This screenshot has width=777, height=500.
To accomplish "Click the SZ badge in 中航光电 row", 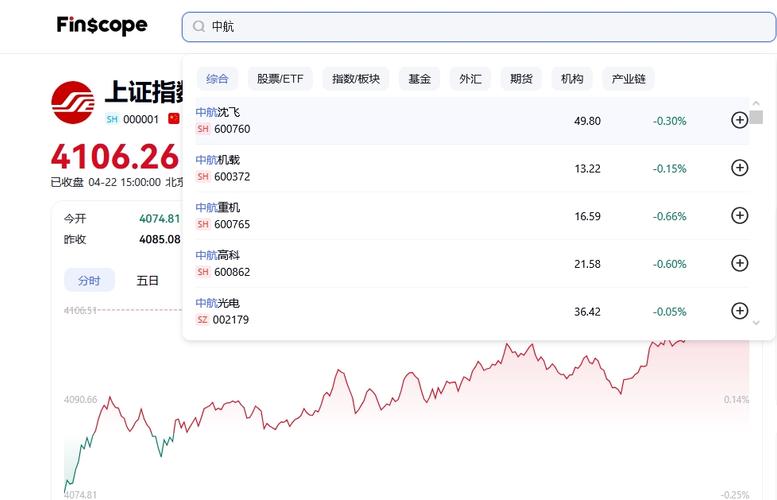I will pos(202,320).
